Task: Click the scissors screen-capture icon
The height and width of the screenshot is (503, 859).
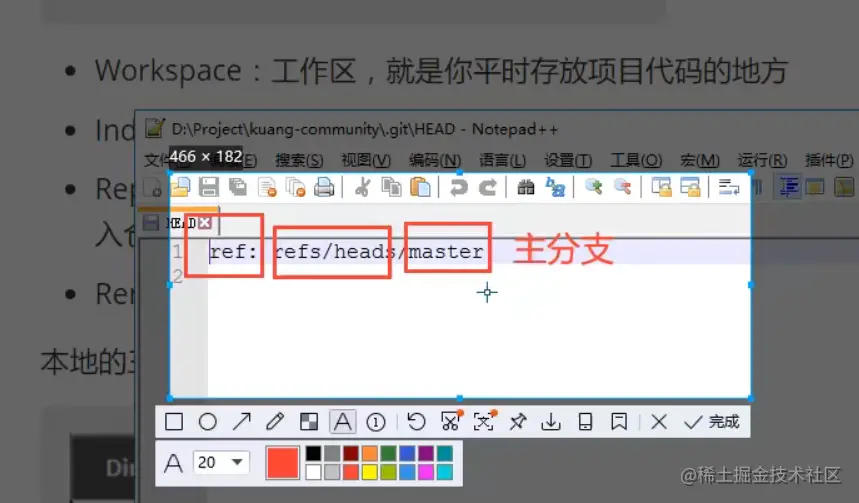Action: click(x=450, y=421)
